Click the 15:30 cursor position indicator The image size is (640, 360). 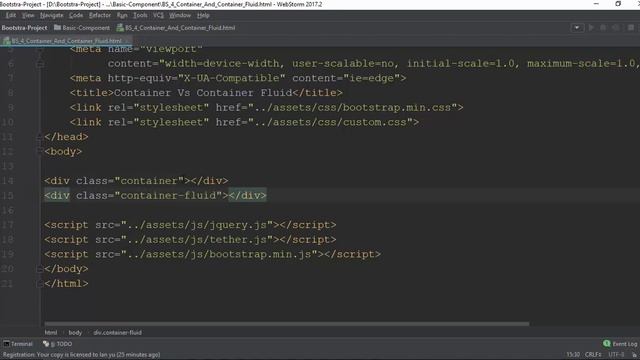(573, 355)
